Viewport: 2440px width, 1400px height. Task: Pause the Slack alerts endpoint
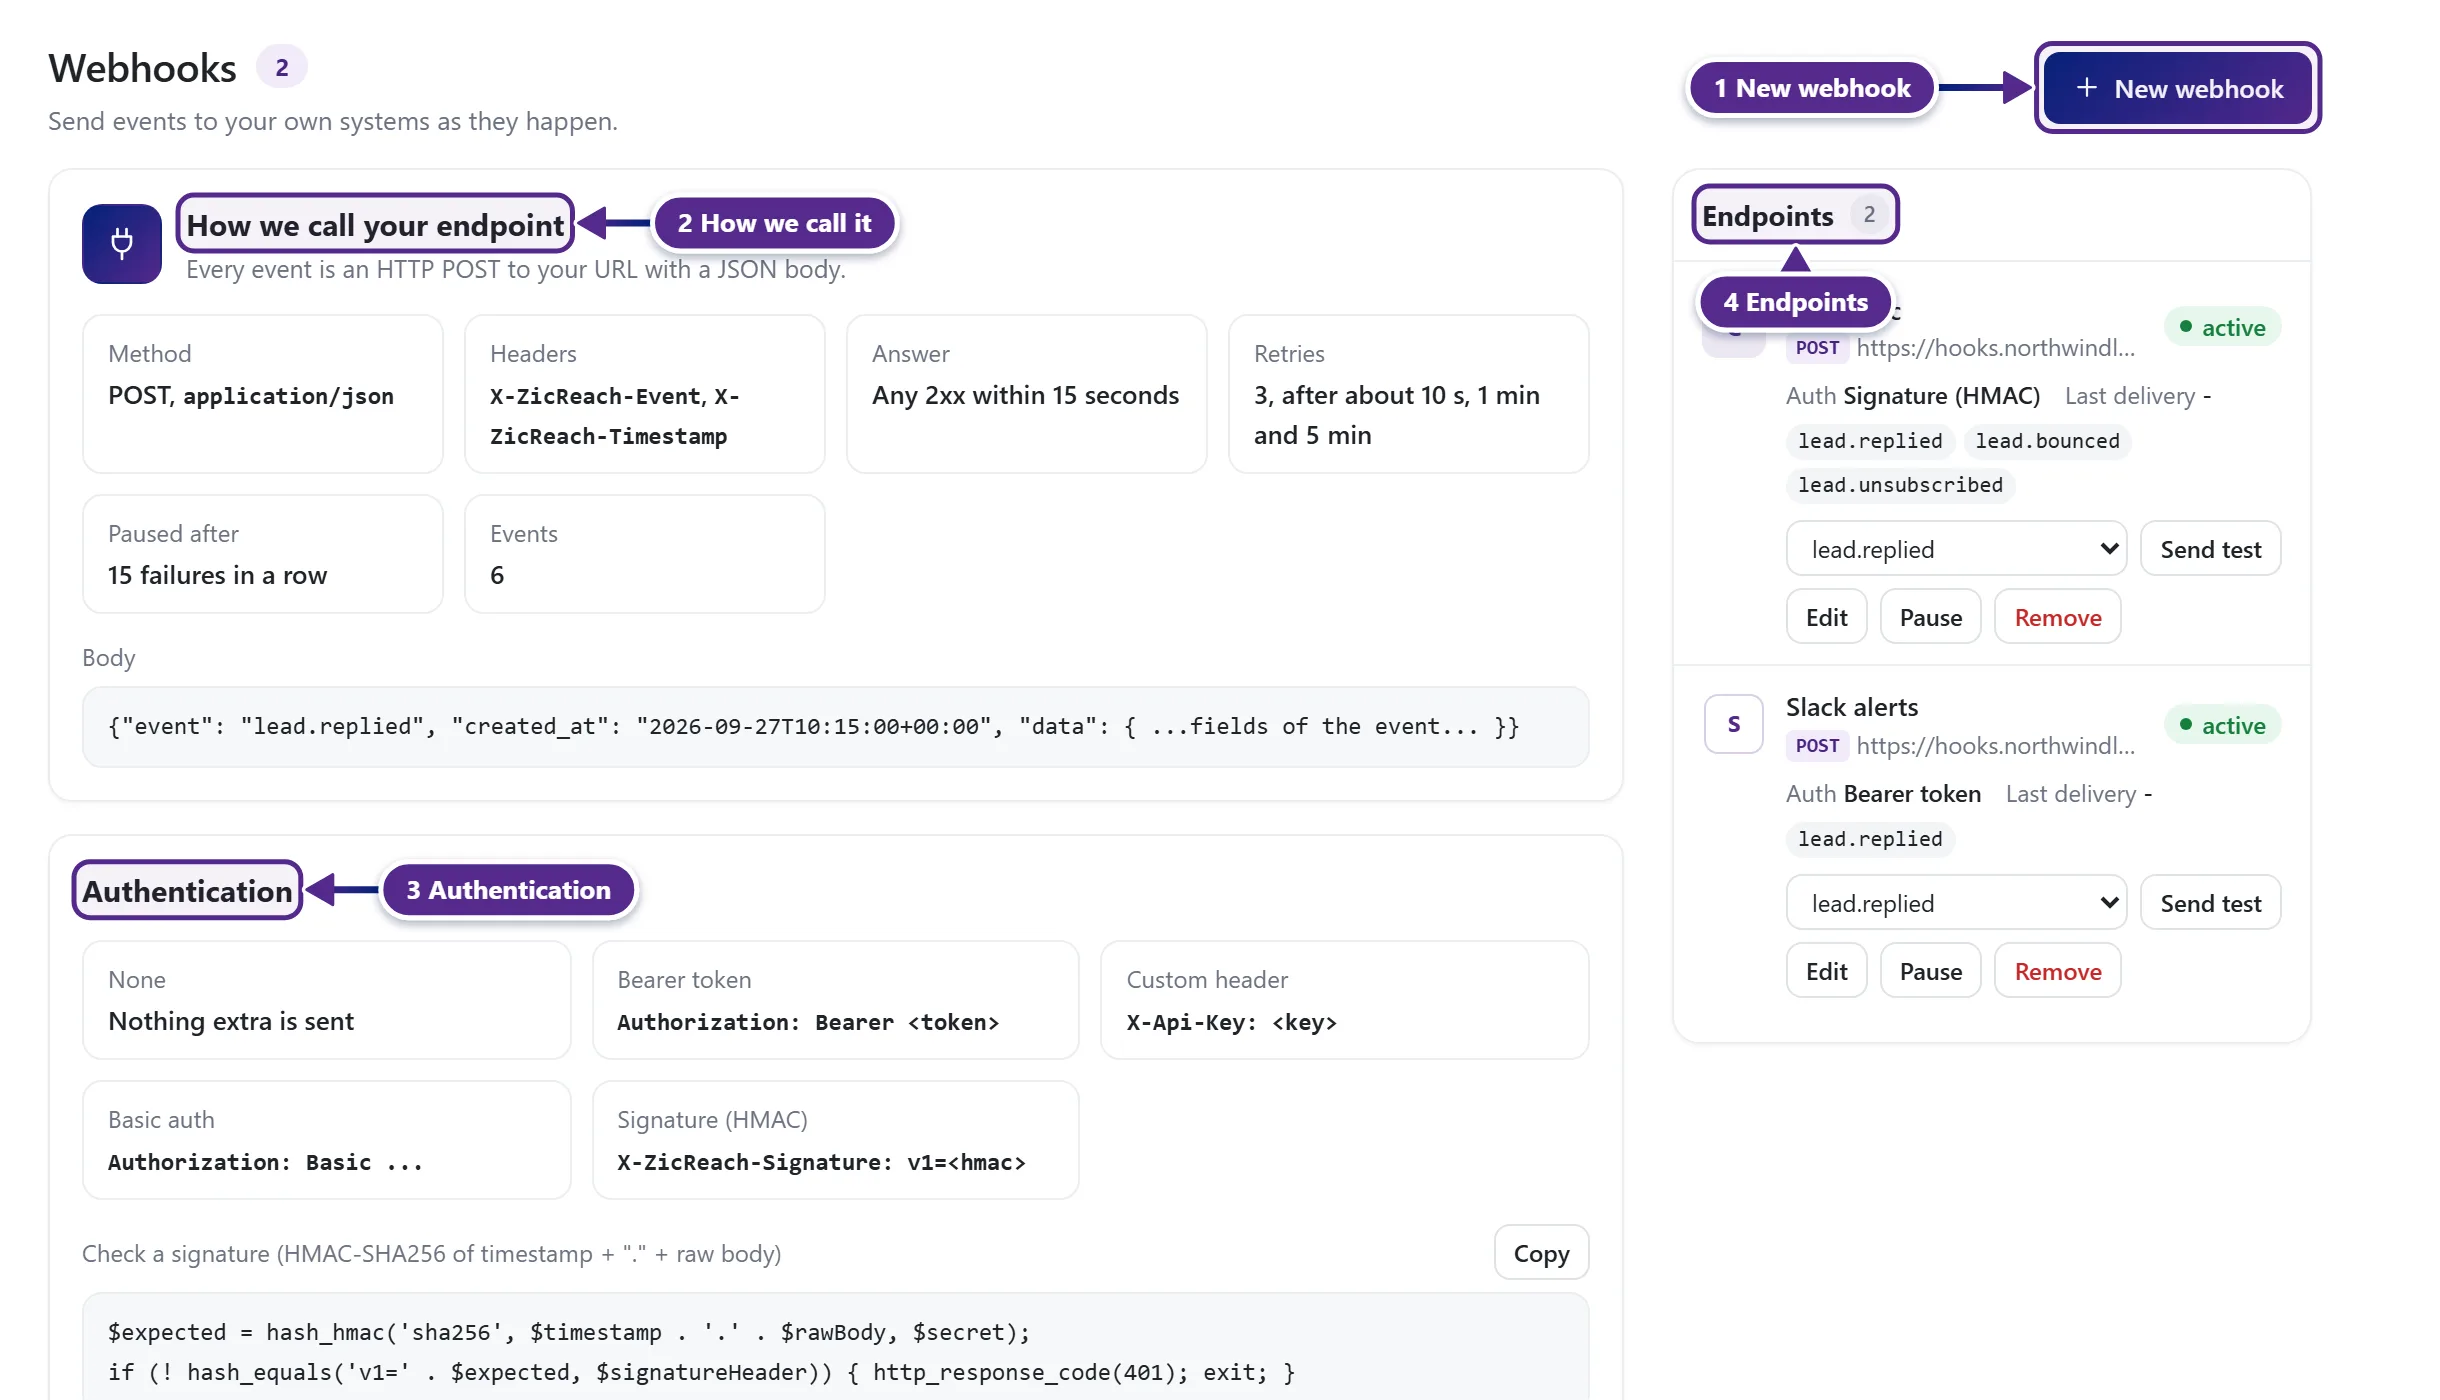(x=1930, y=971)
